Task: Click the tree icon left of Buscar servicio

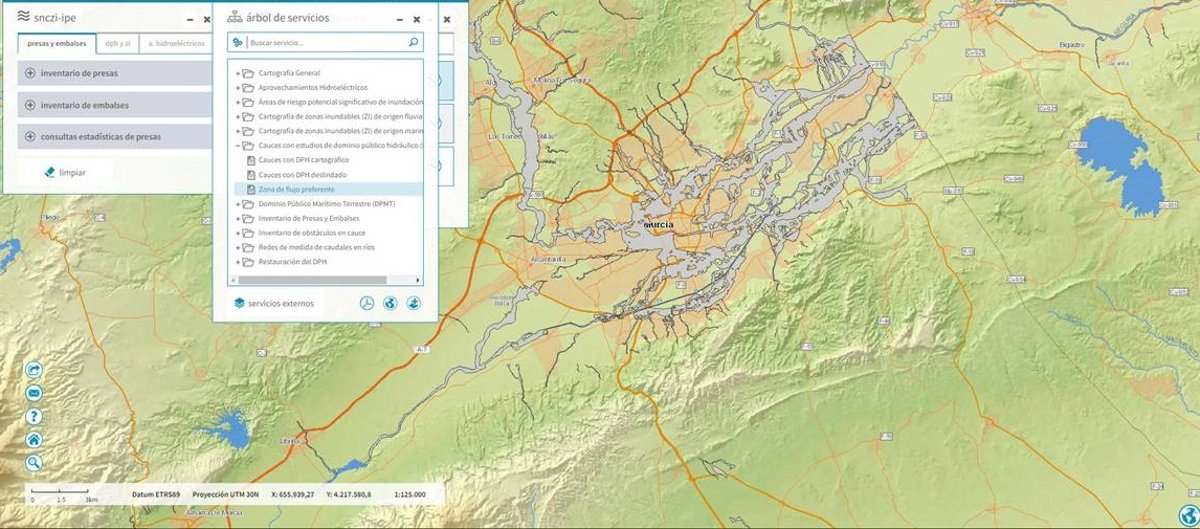Action: 237,43
